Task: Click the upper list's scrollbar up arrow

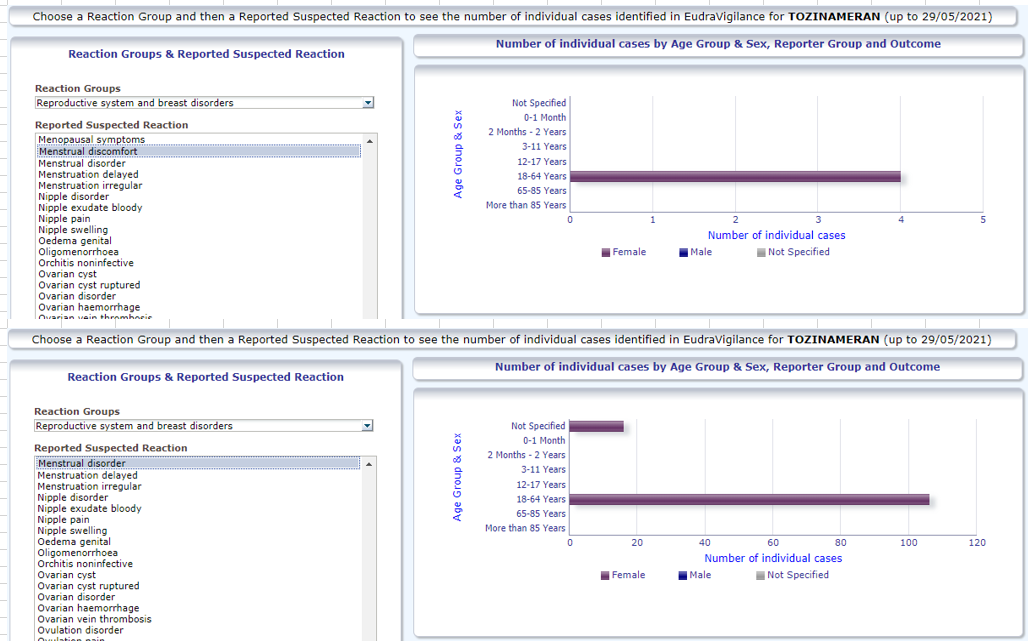Action: click(370, 141)
